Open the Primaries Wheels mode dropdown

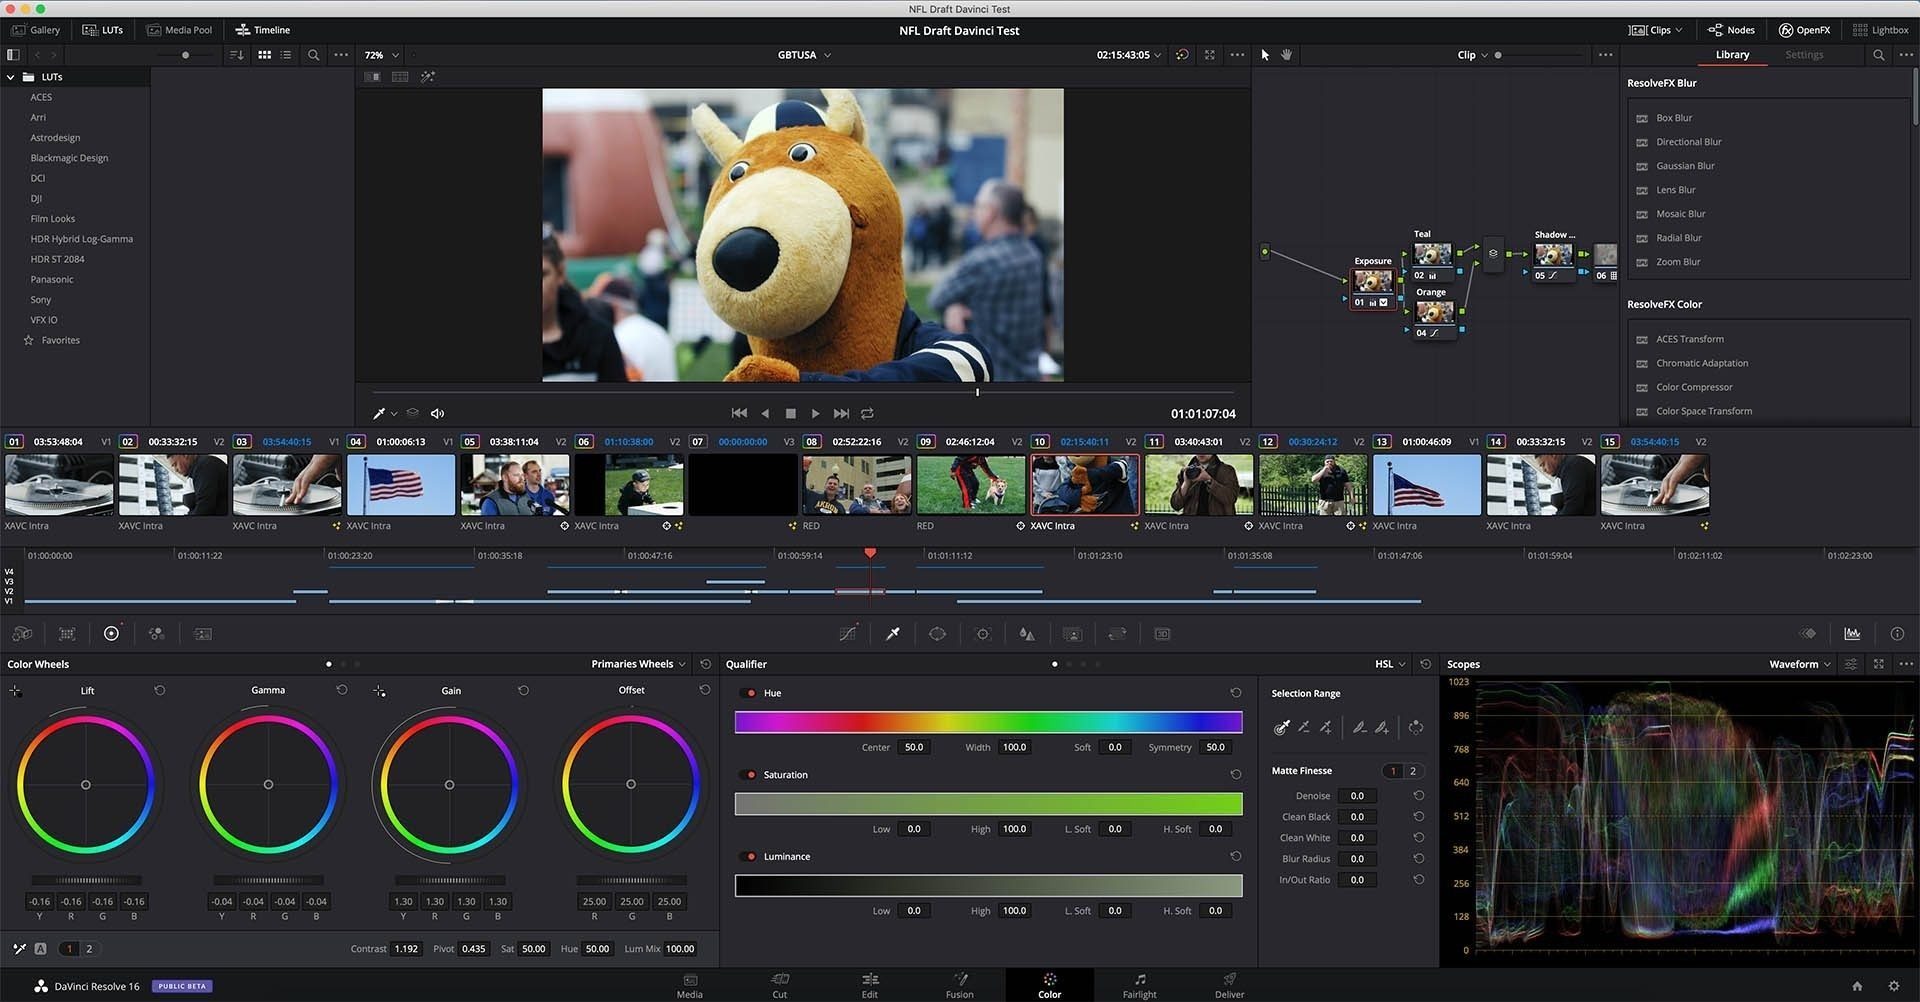point(638,664)
